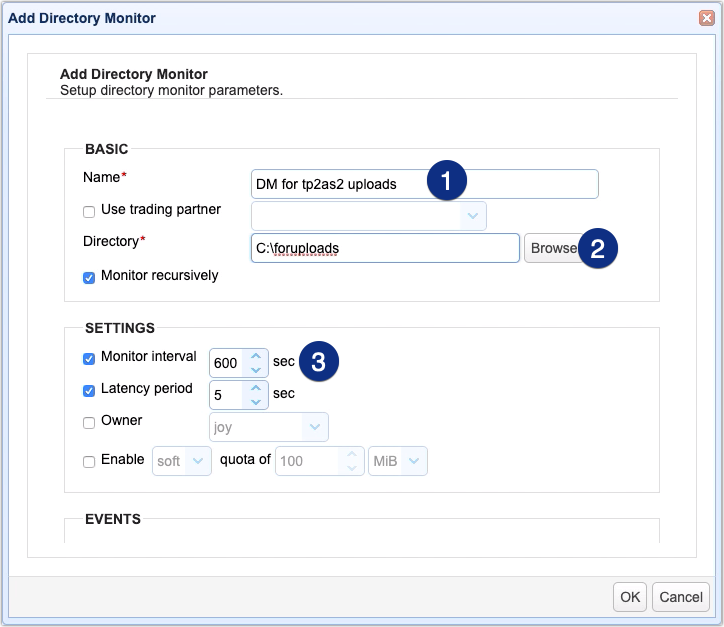
Task: Click the OK button
Action: click(629, 597)
